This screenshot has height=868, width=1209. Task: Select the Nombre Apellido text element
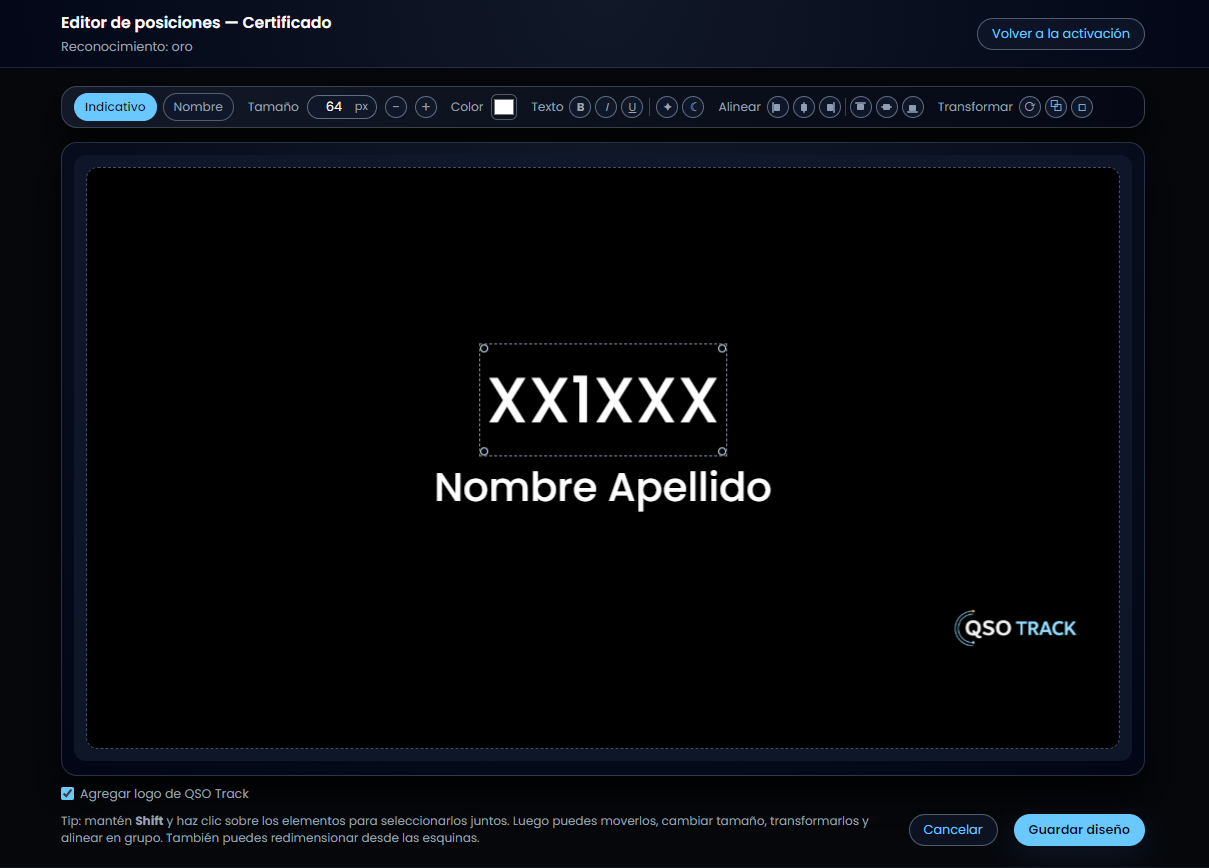click(603, 488)
